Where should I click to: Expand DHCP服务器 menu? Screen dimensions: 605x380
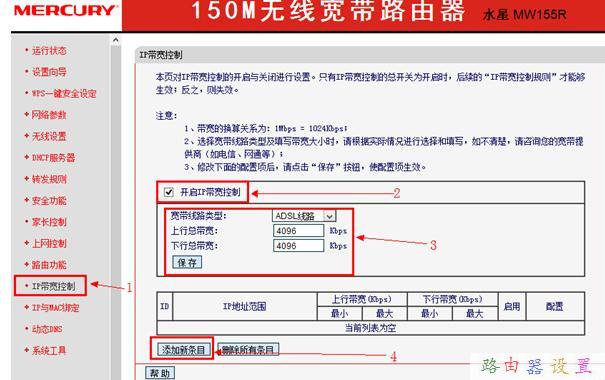[53, 157]
